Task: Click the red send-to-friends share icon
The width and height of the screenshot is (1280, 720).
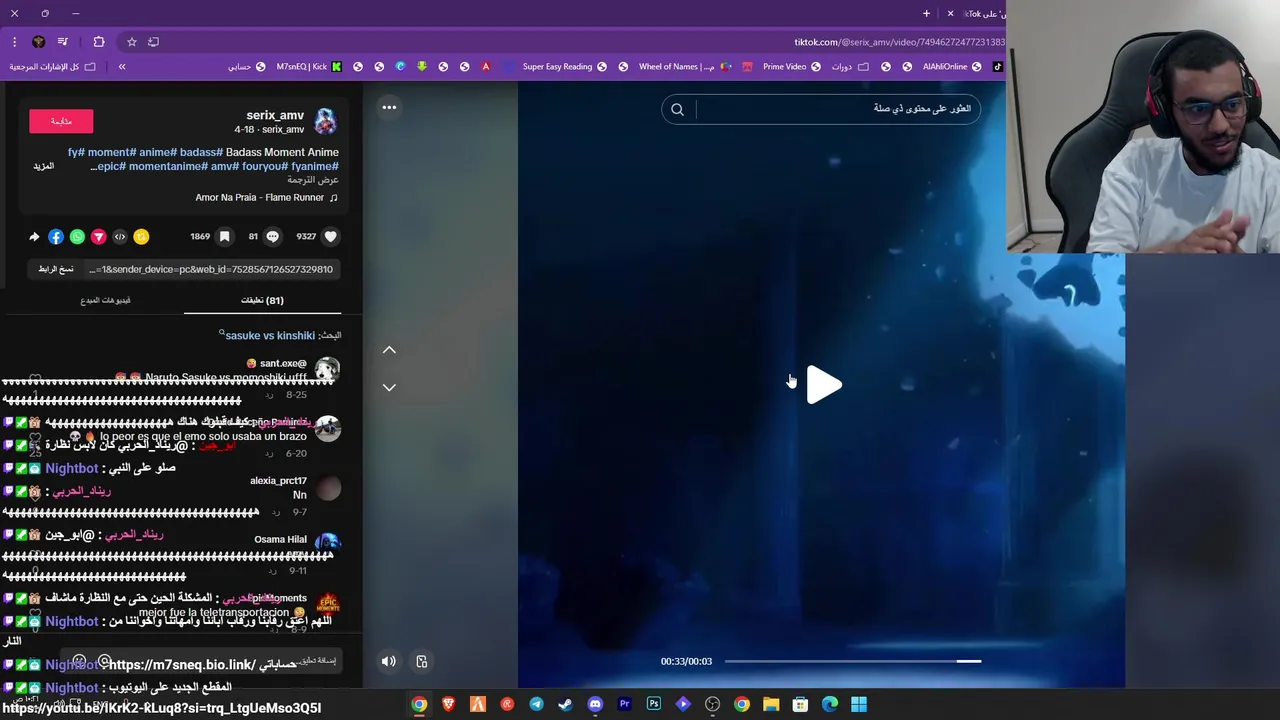Action: pyautogui.click(x=98, y=237)
